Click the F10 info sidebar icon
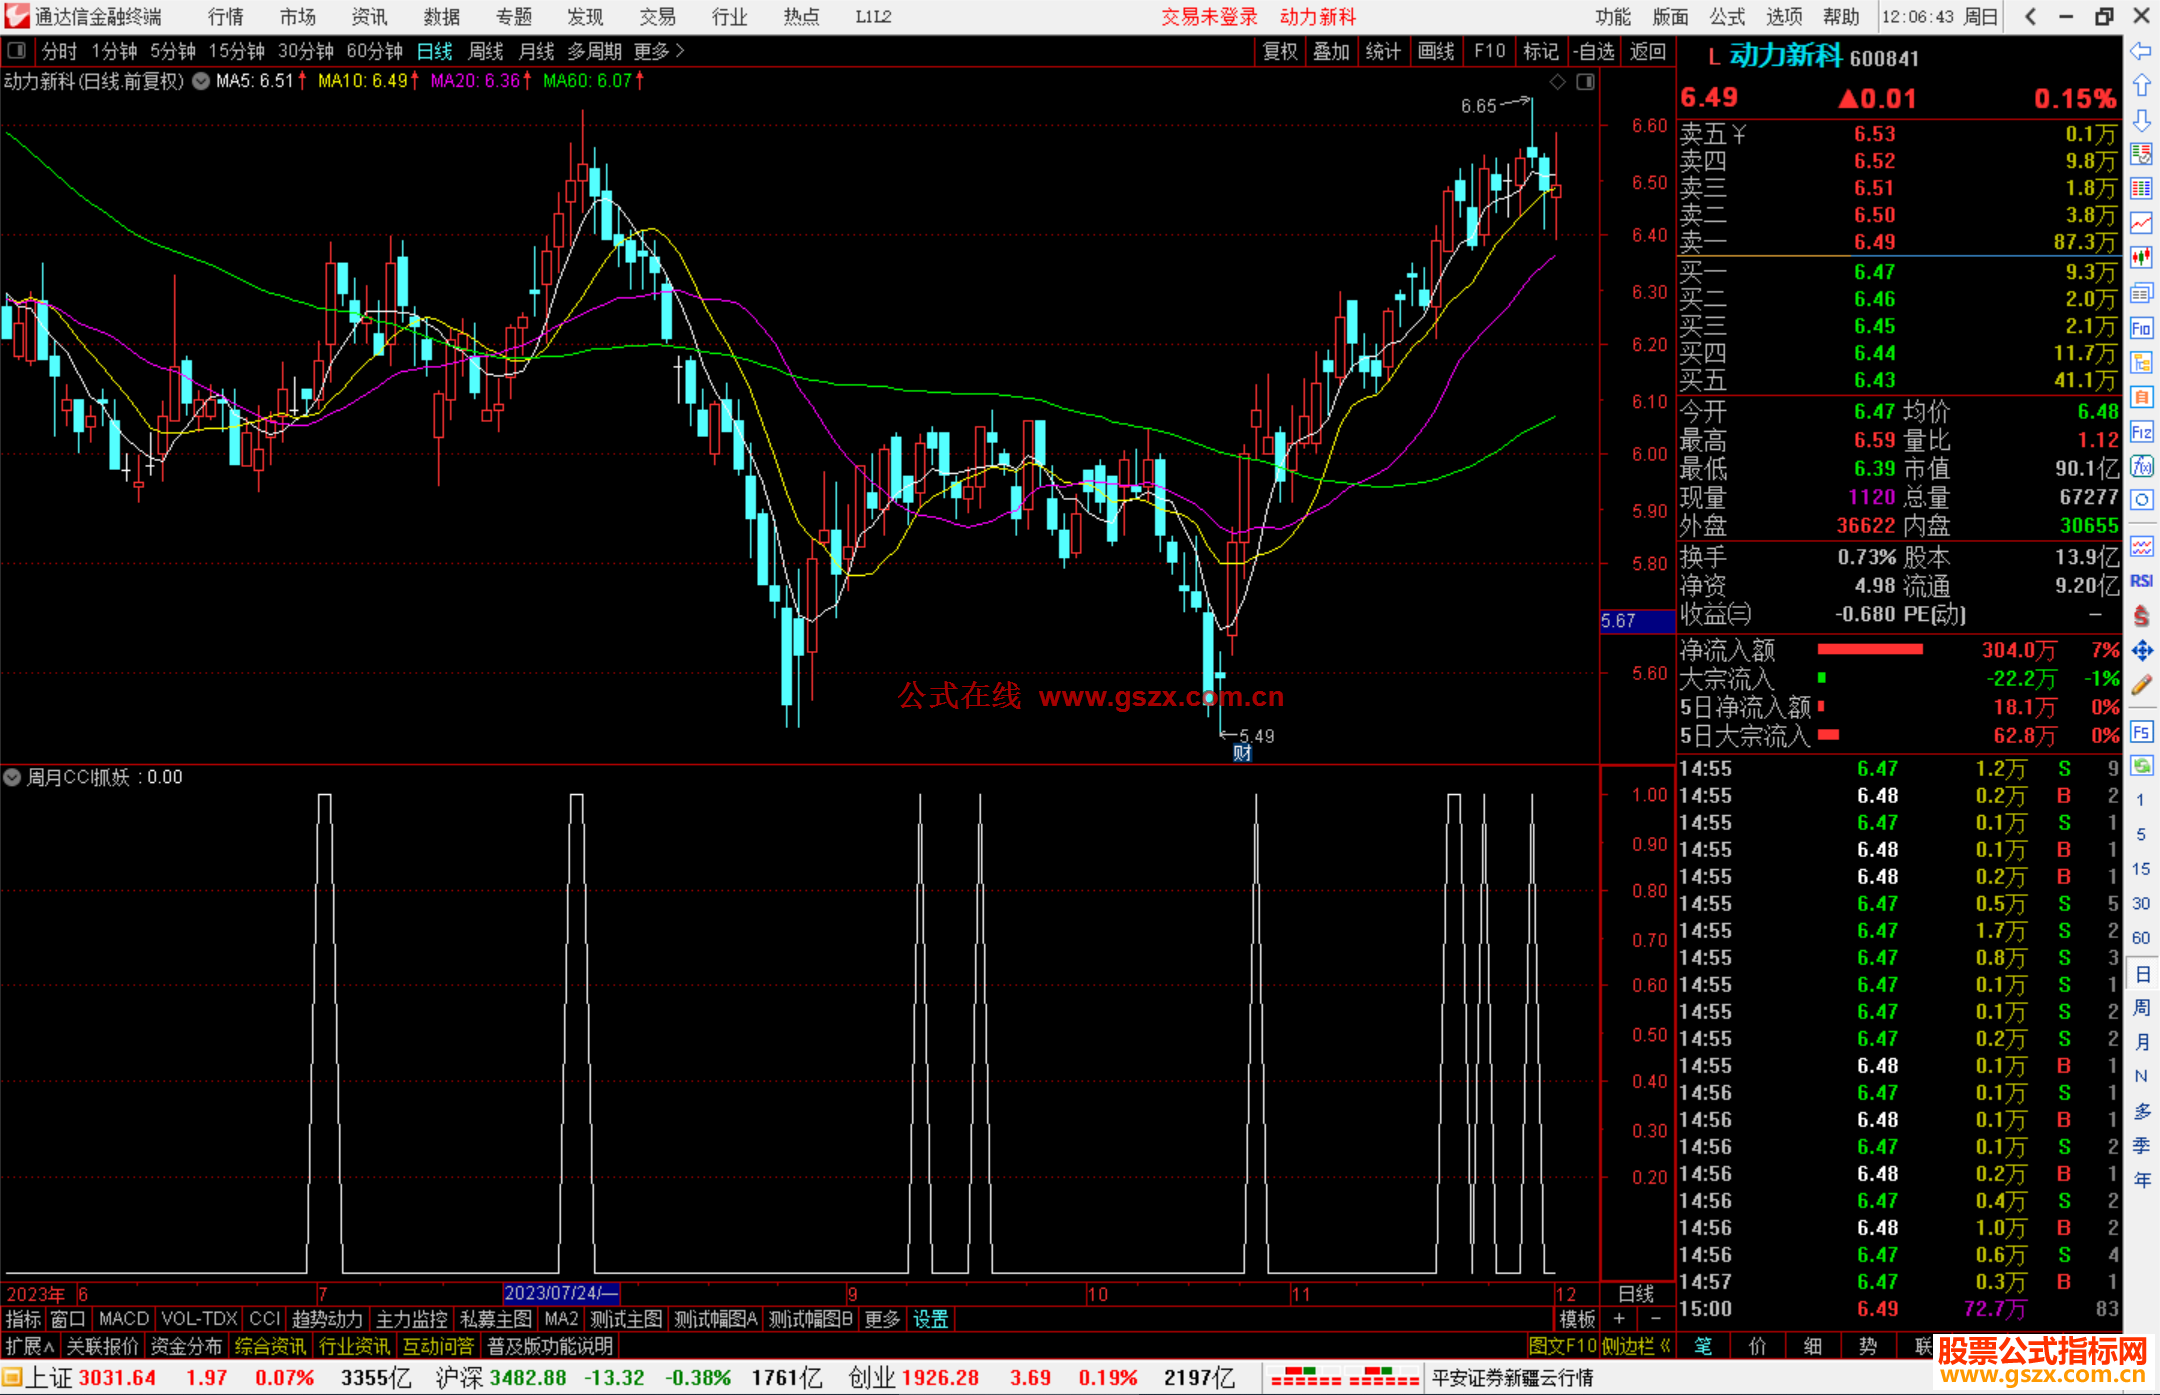Viewport: 2160px width, 1395px height. pos(2141,328)
